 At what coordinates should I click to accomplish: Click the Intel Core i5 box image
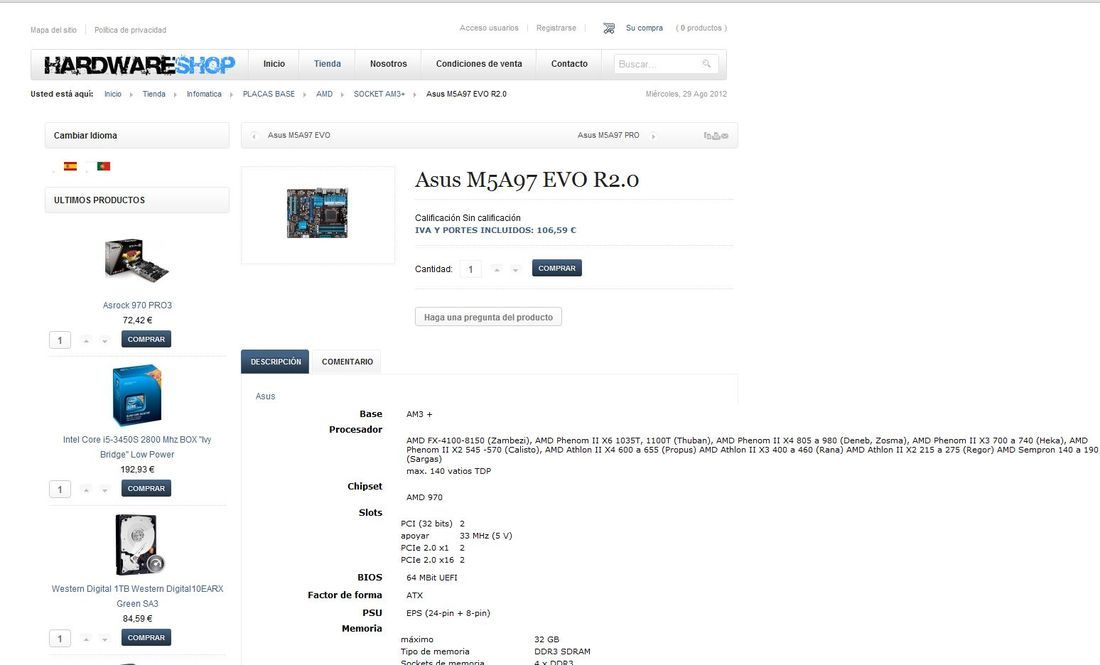click(137, 395)
